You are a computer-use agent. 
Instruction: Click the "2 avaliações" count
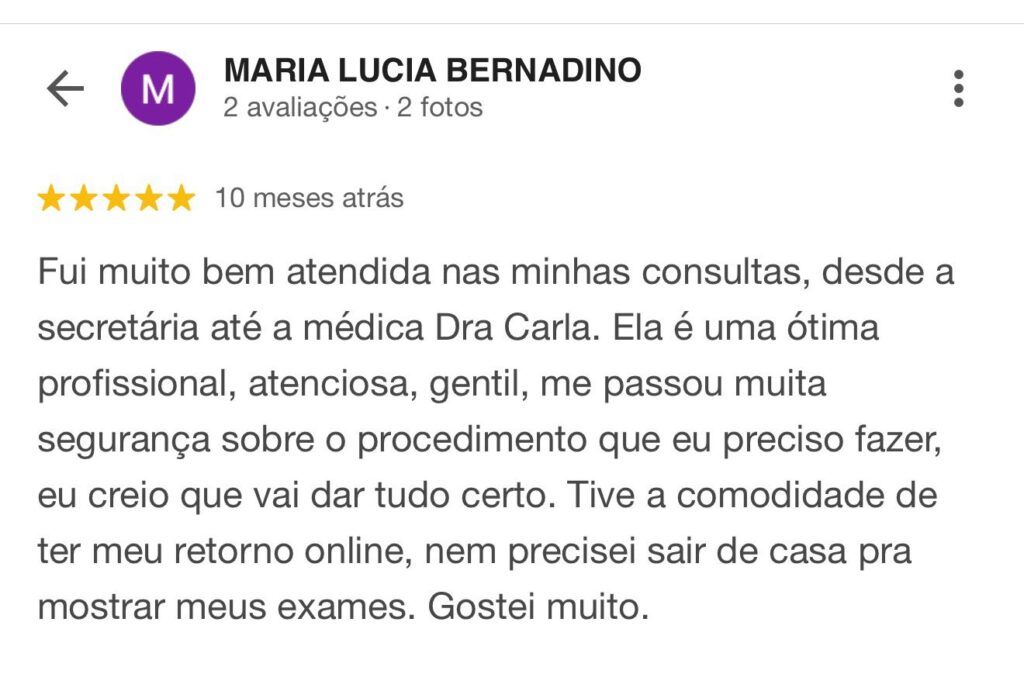pyautogui.click(x=299, y=107)
